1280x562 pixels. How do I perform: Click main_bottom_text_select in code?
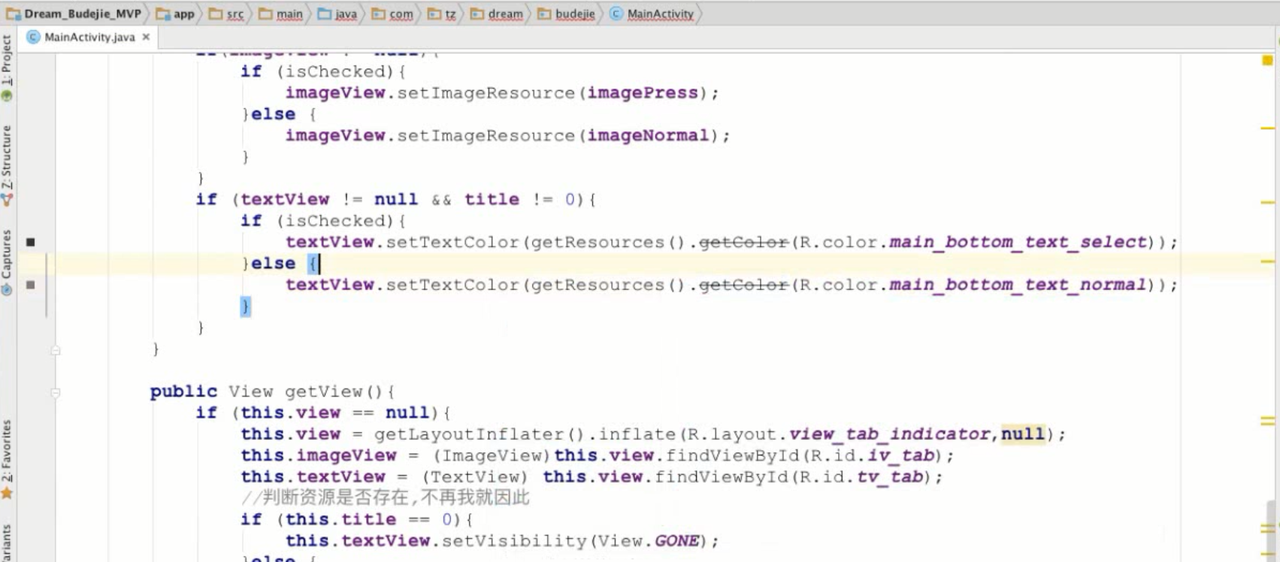[1018, 242]
